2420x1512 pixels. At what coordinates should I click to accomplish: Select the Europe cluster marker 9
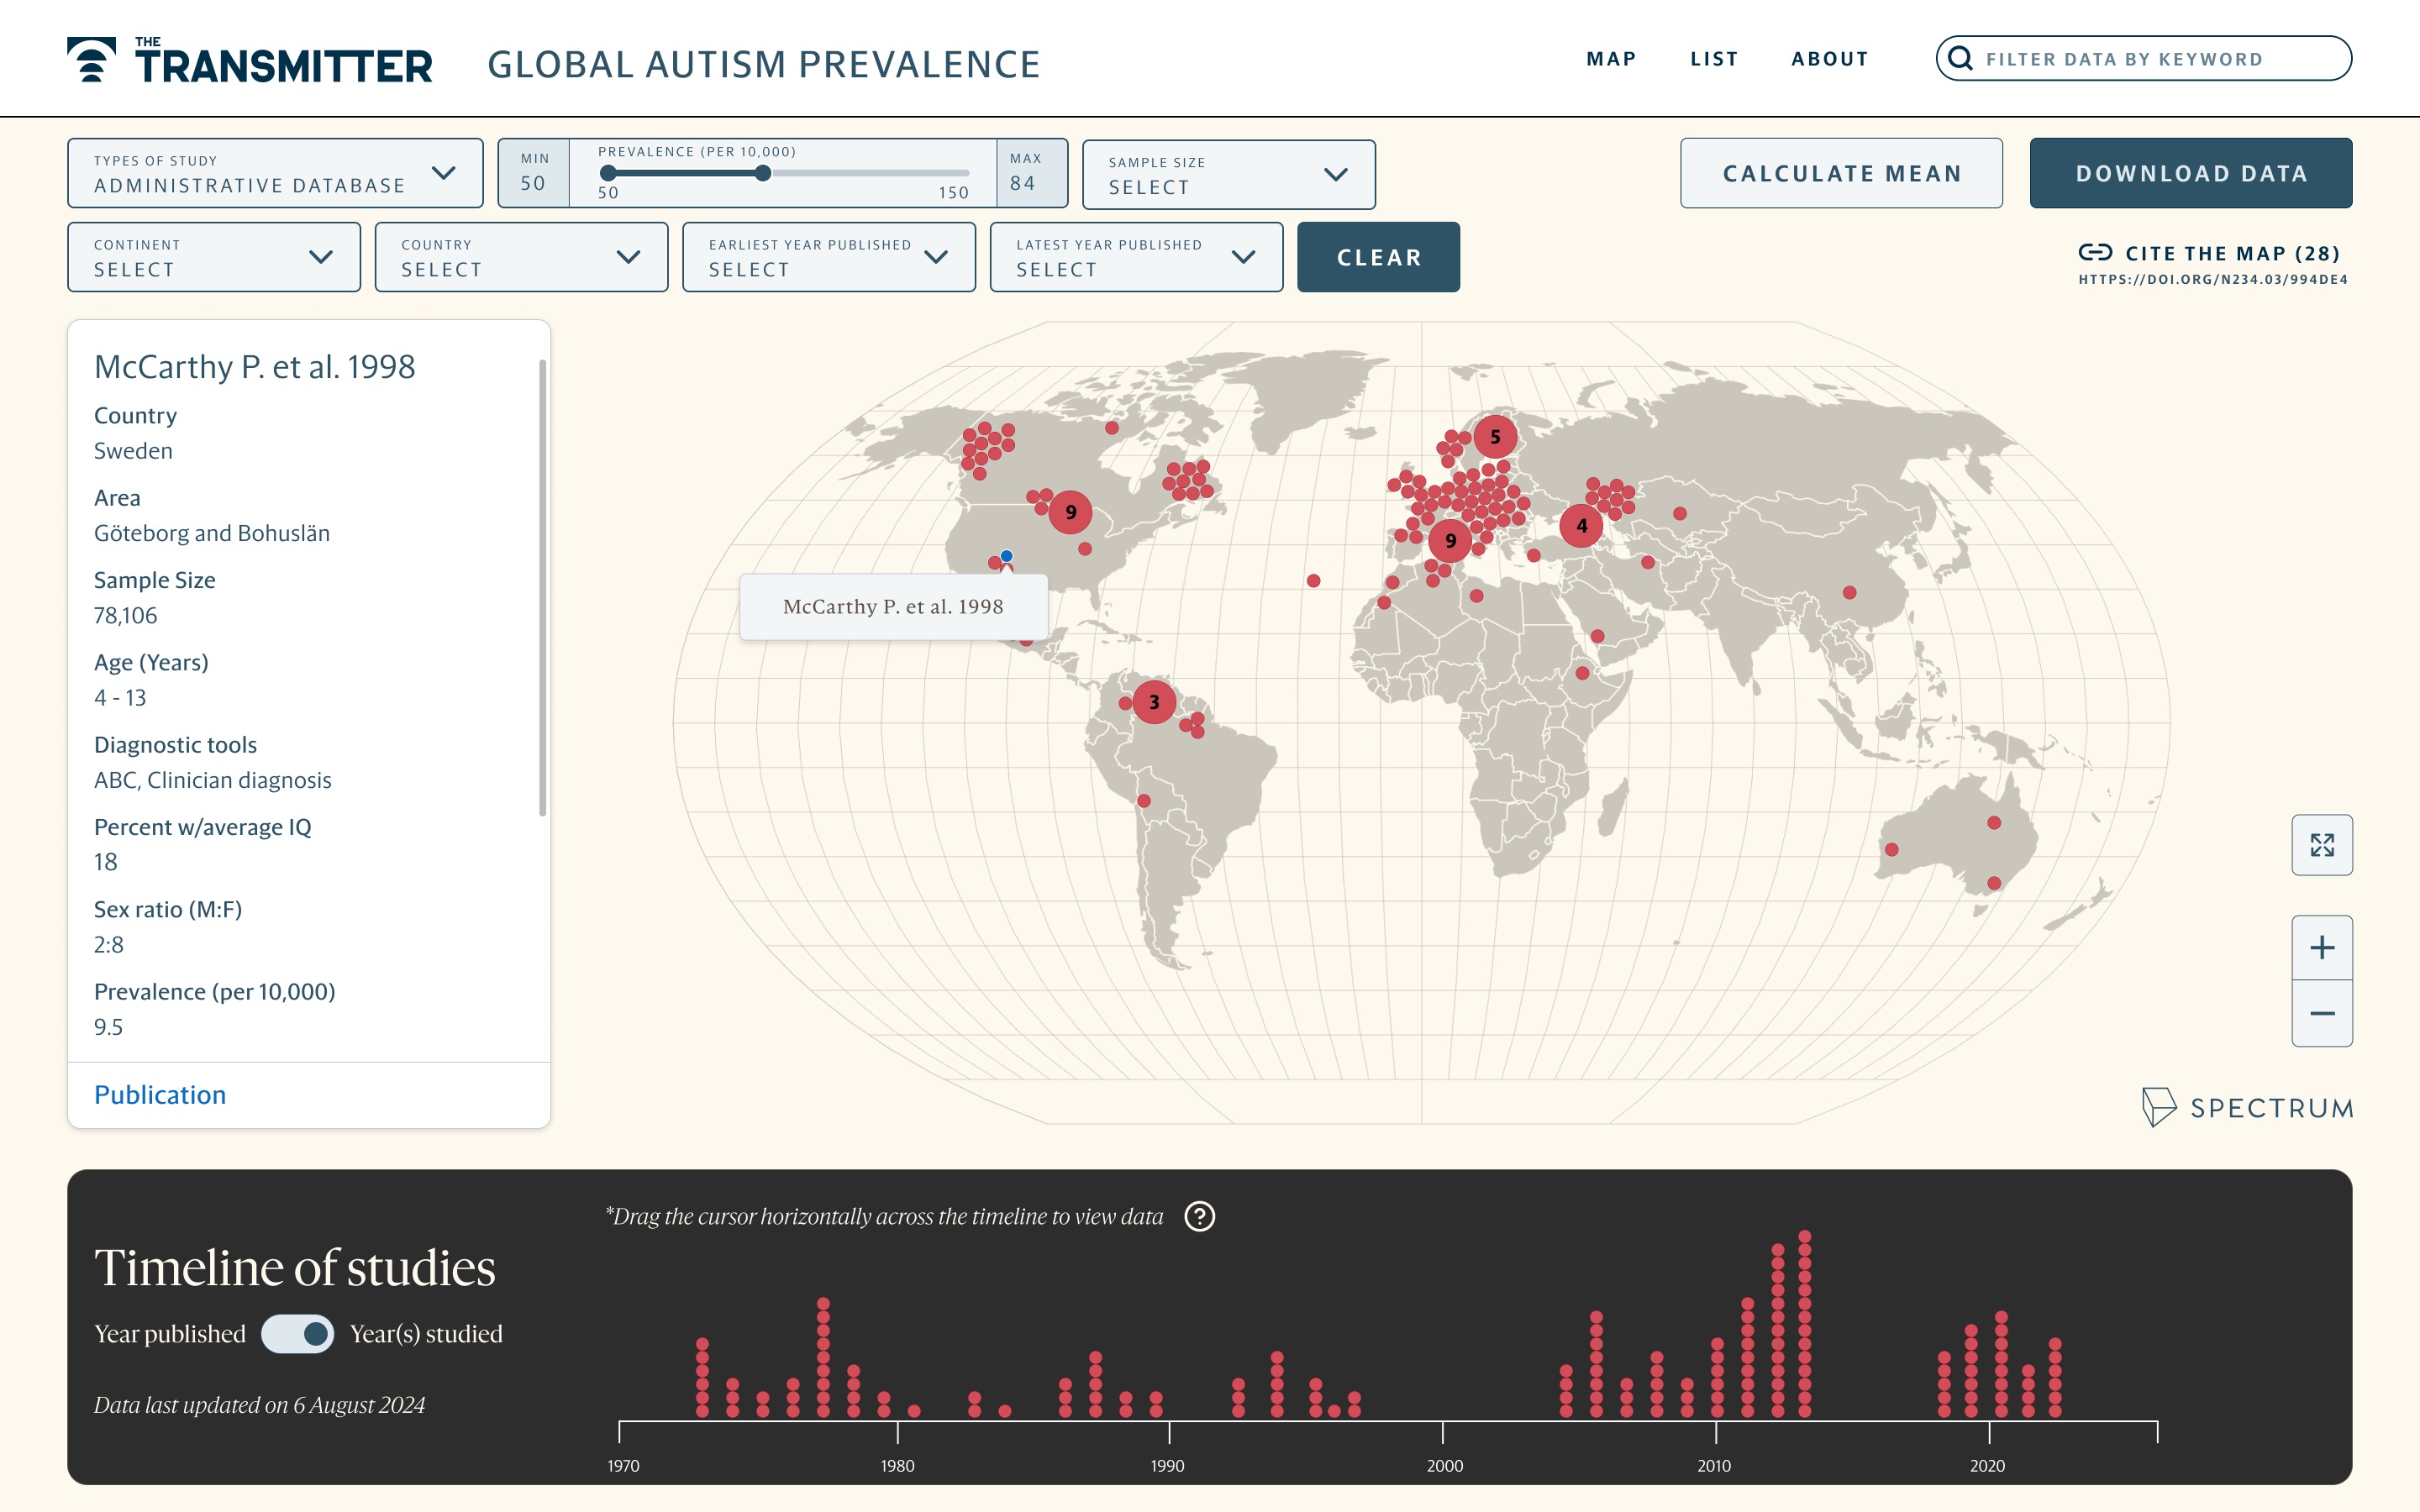pos(1450,541)
